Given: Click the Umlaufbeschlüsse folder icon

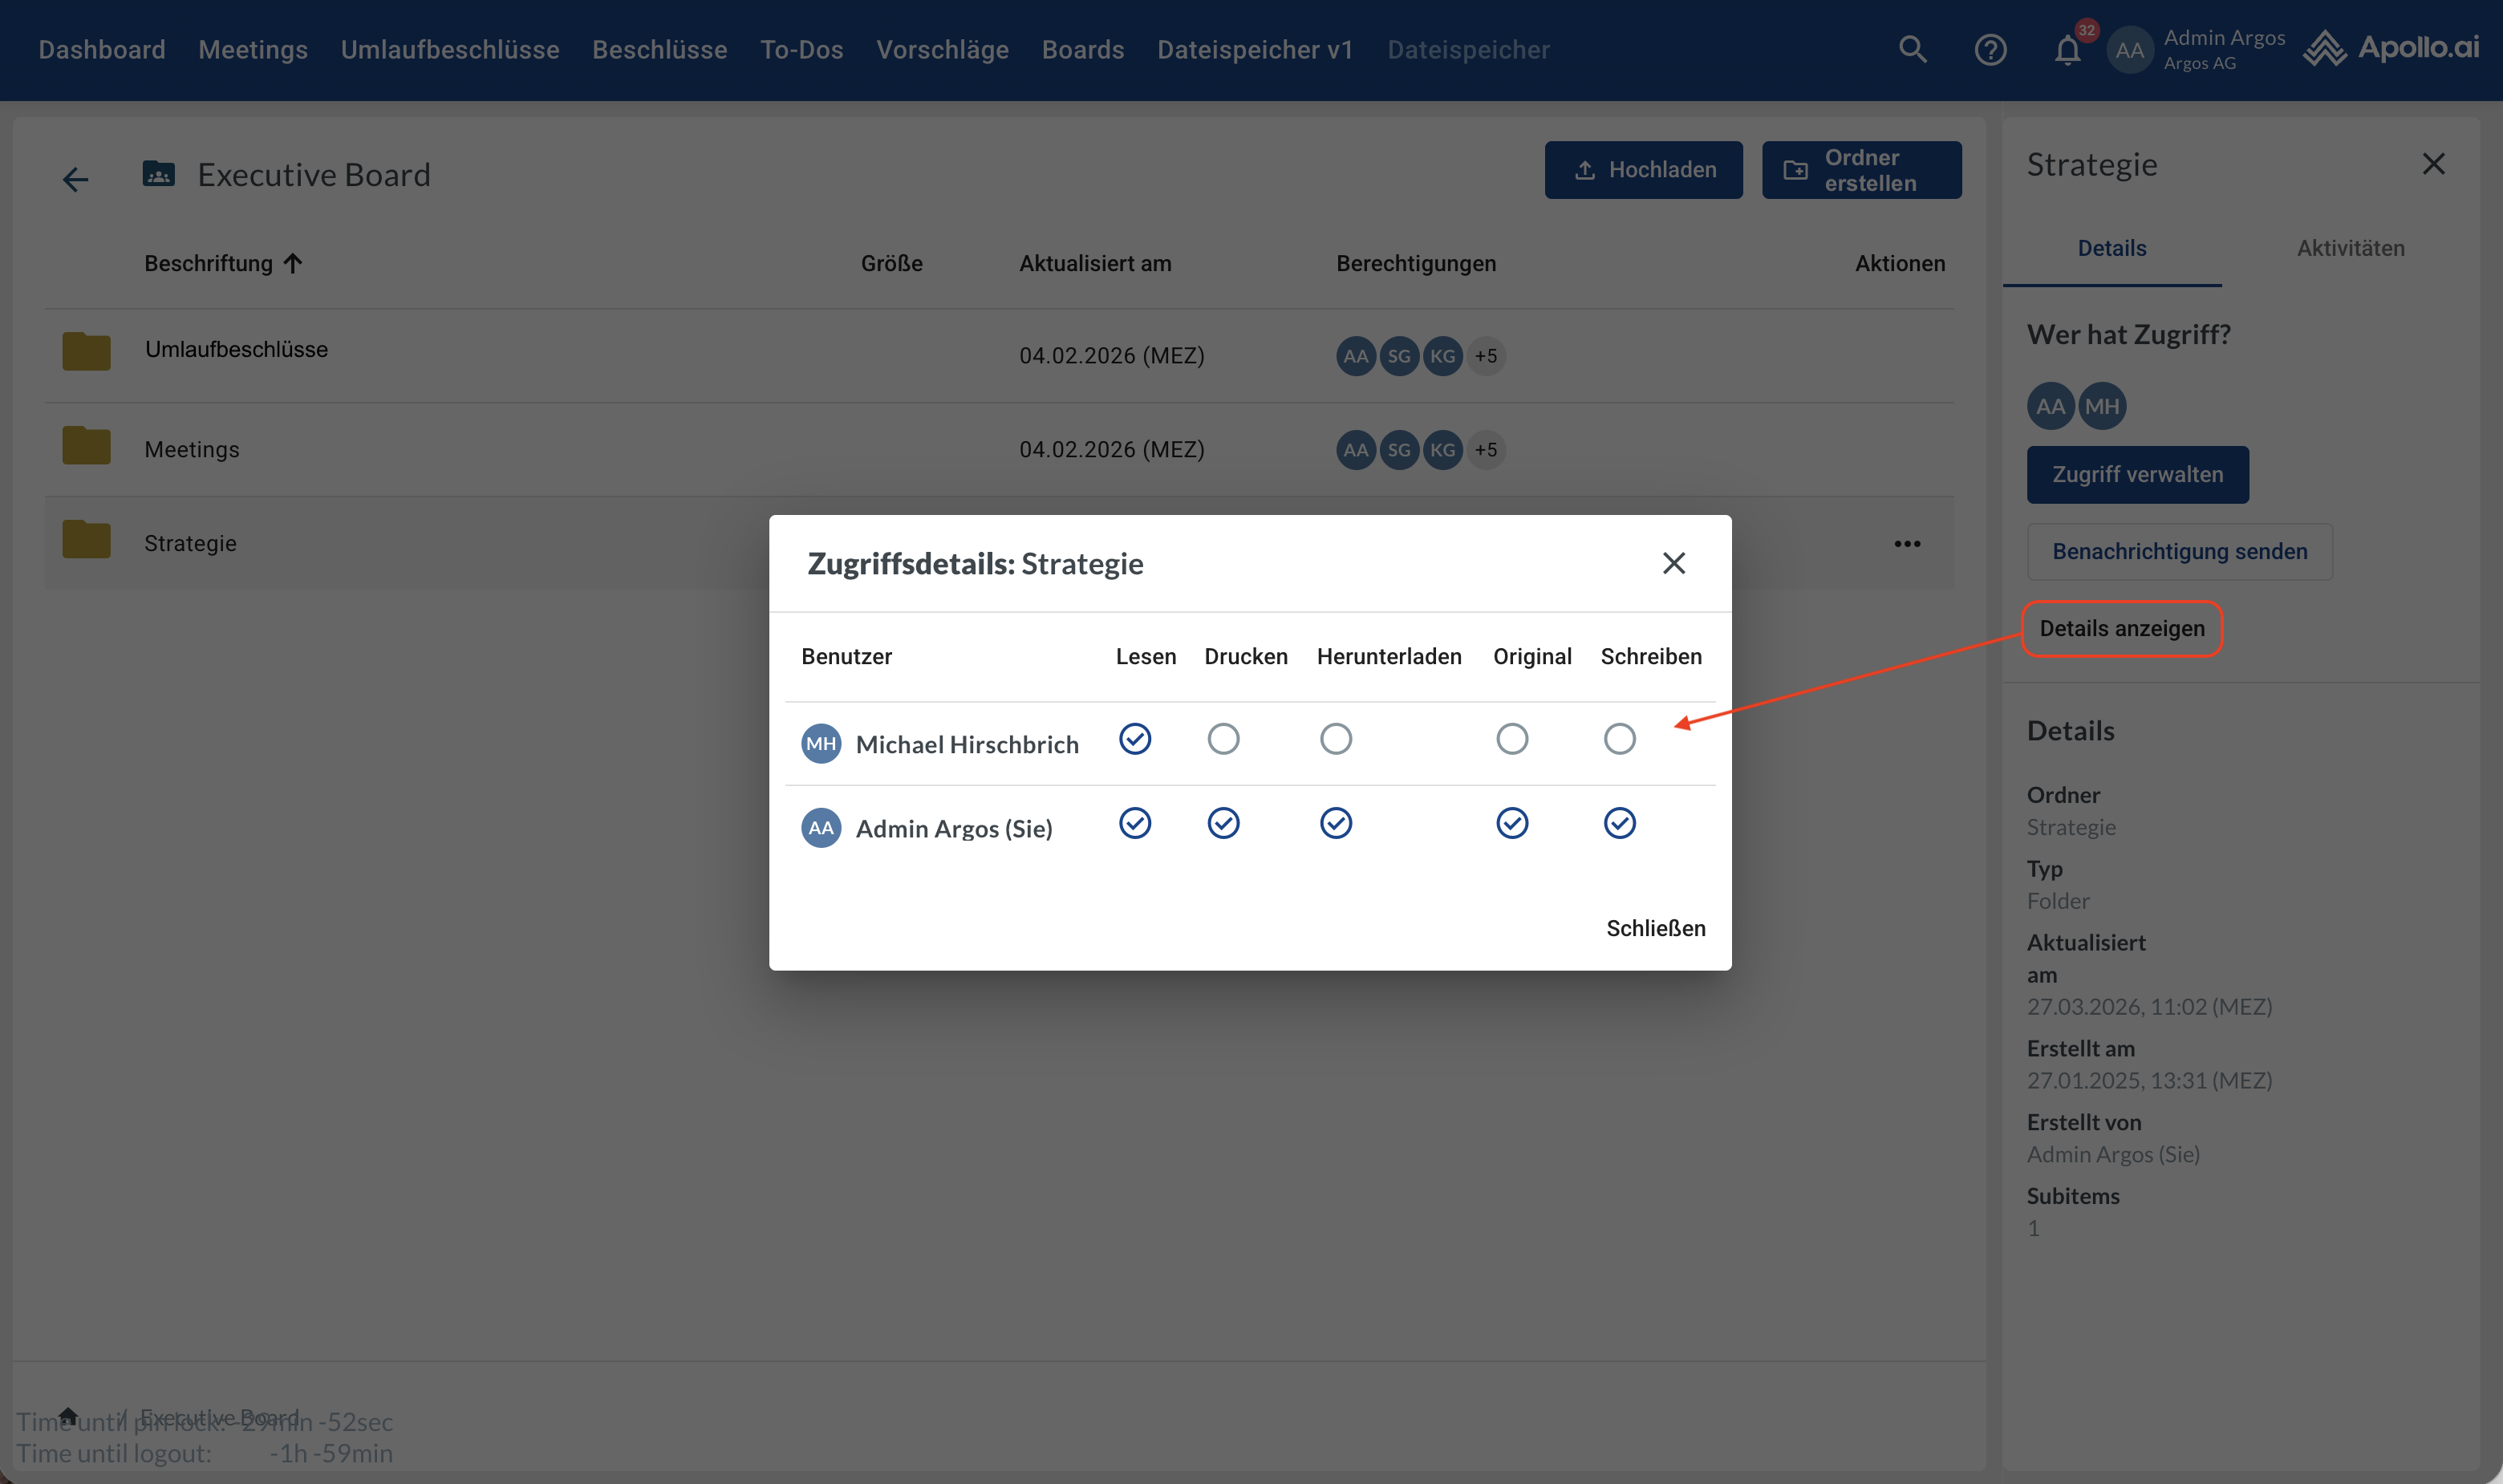Looking at the screenshot, I should (86, 351).
